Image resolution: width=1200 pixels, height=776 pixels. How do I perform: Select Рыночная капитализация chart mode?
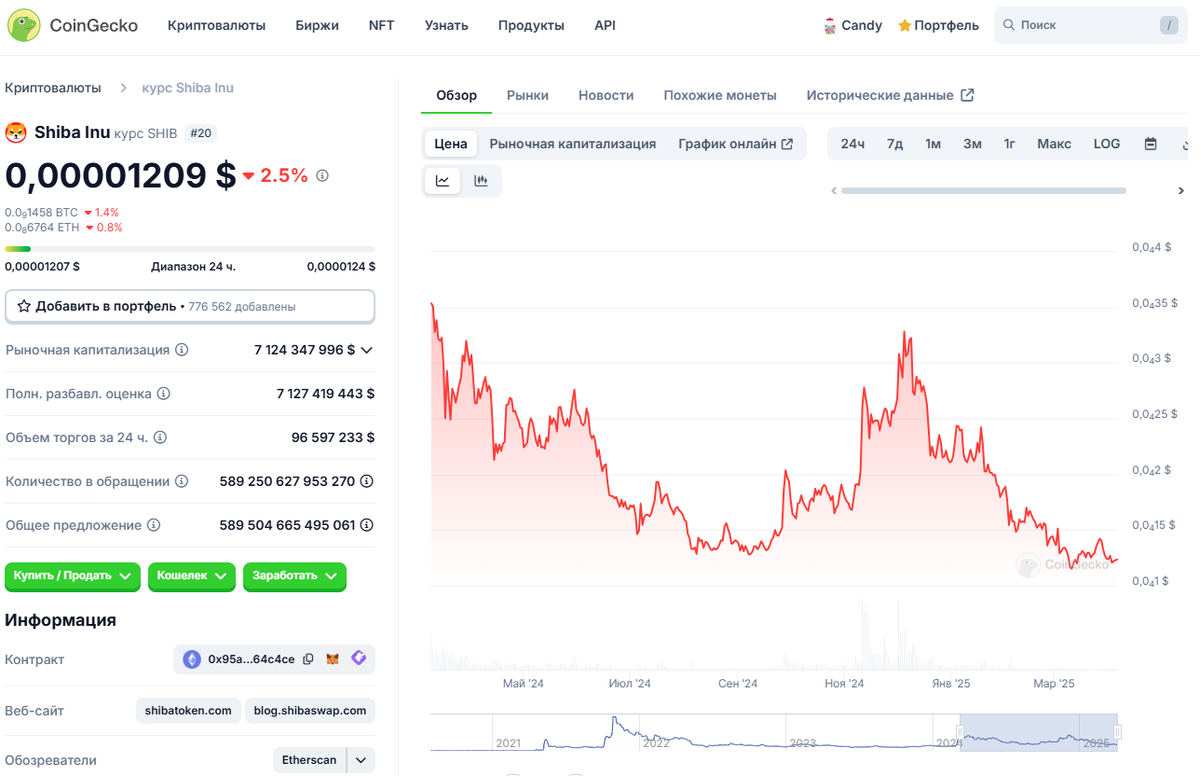pyautogui.click(x=573, y=144)
